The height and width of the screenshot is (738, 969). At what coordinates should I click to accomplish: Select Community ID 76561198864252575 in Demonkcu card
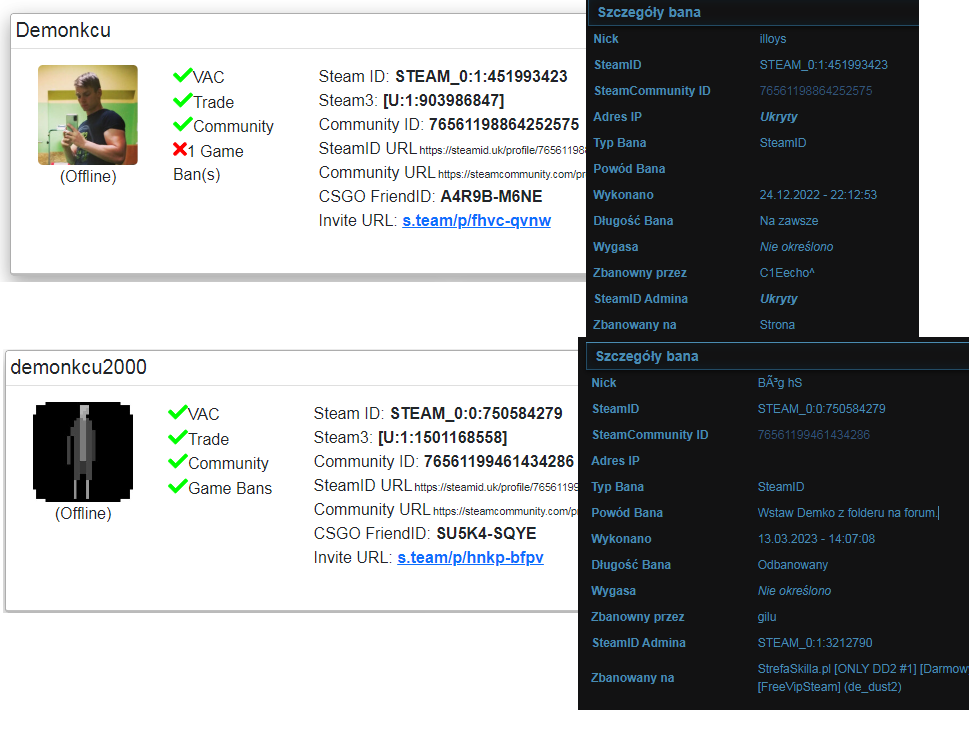[504, 125]
